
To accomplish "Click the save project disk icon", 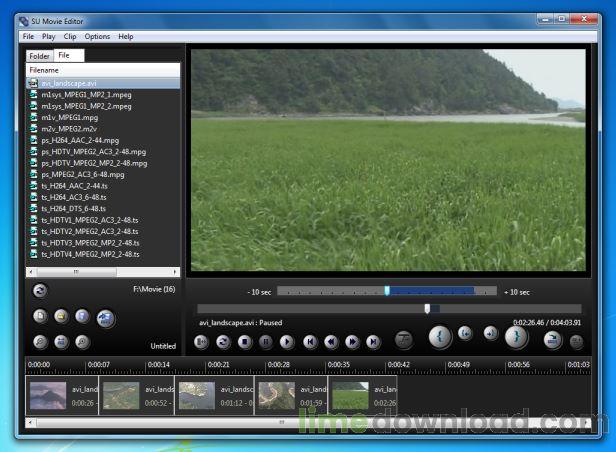I will coord(83,317).
